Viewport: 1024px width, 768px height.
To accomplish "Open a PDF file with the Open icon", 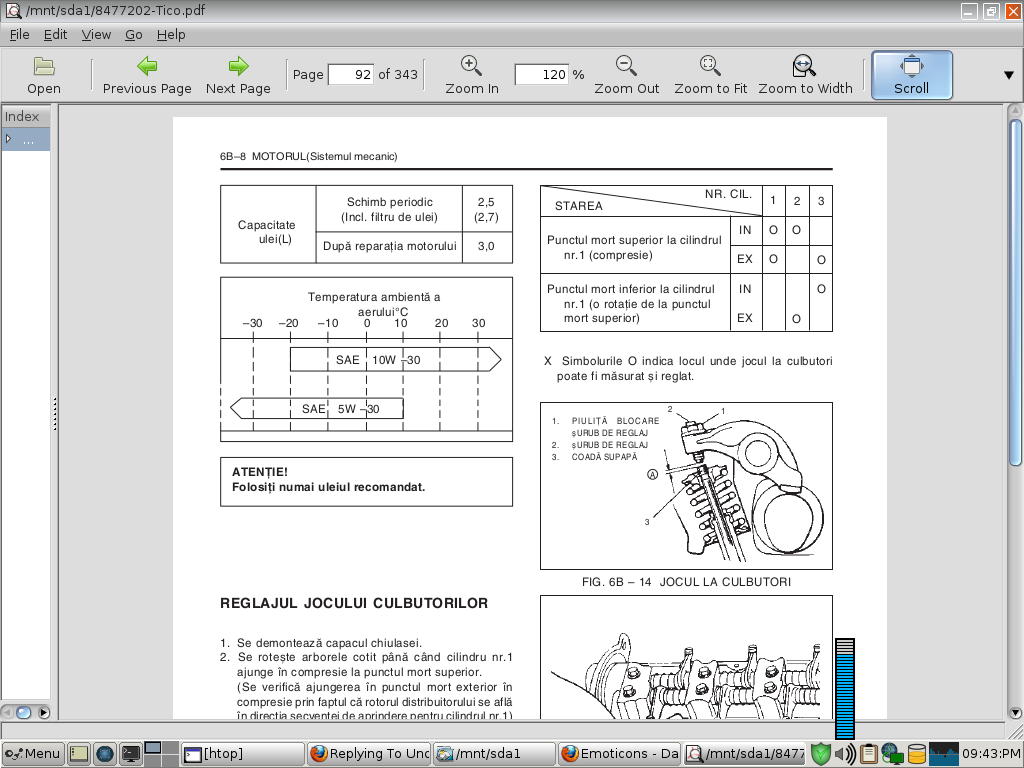I will pos(44,75).
